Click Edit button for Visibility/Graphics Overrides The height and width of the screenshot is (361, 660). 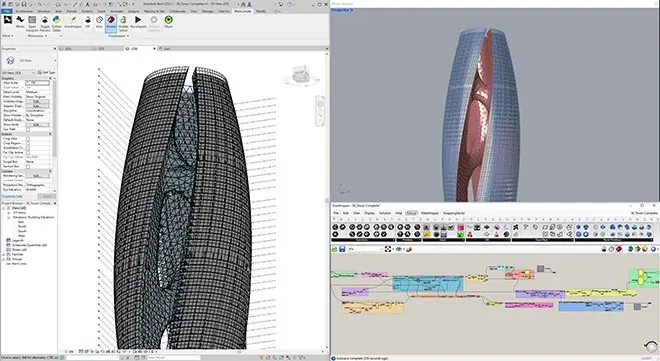[37, 101]
